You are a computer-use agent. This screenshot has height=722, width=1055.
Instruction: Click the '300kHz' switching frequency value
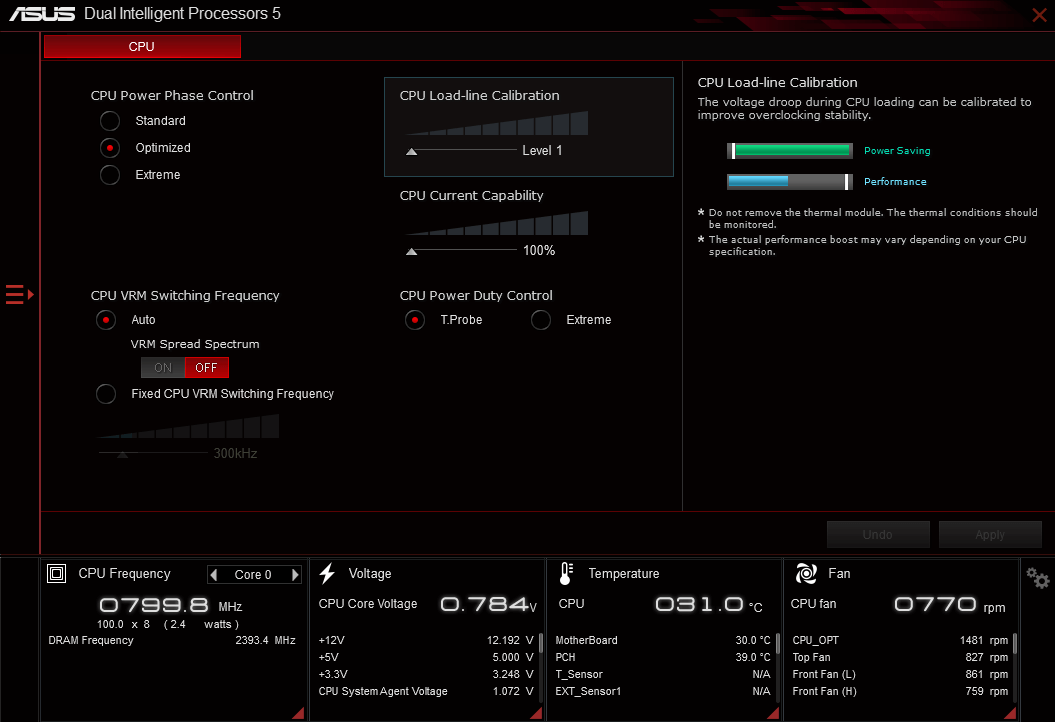(235, 454)
